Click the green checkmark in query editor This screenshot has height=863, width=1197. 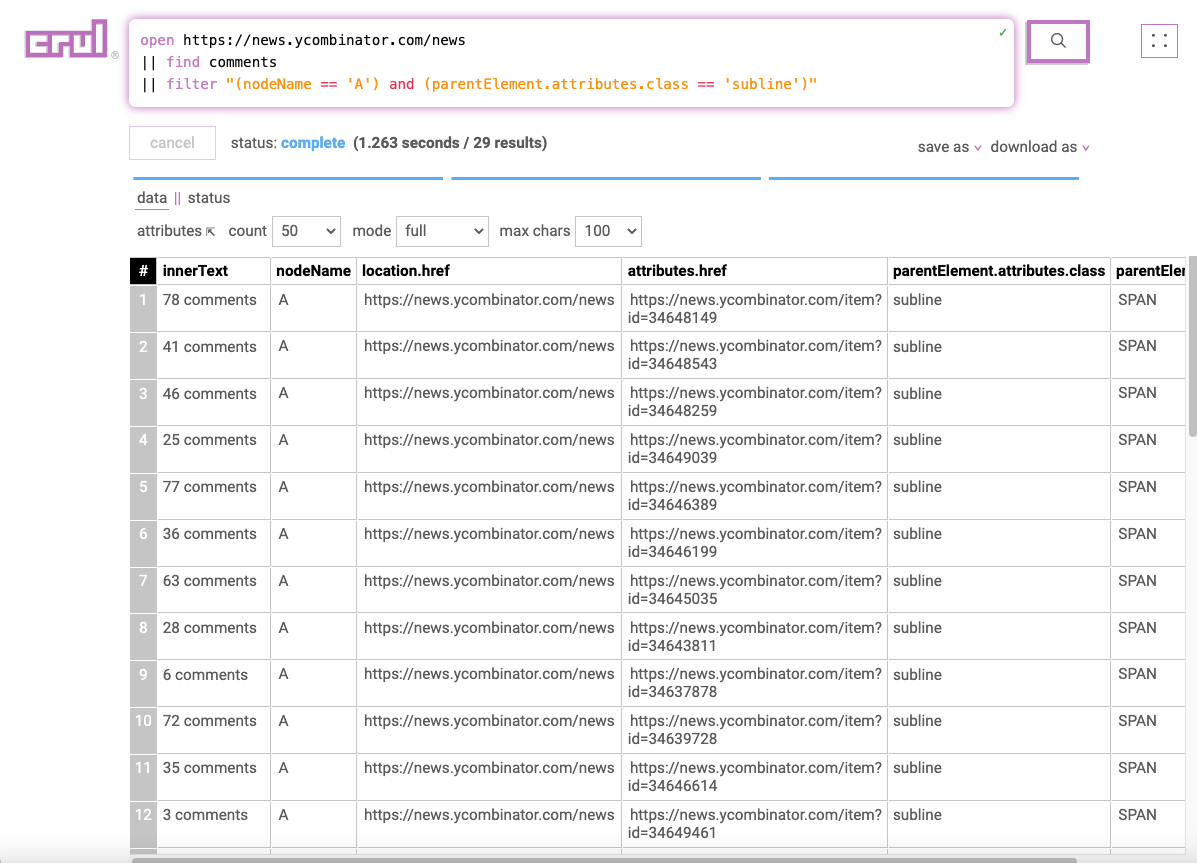1002,33
